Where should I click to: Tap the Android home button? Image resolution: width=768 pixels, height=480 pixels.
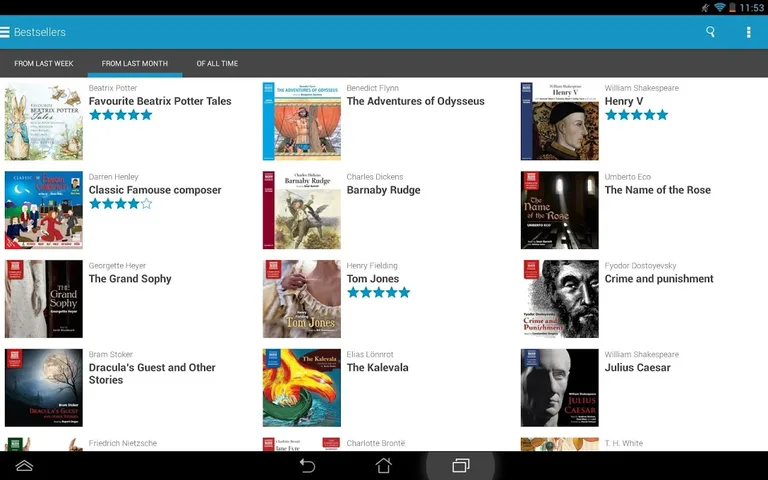pyautogui.click(x=384, y=465)
